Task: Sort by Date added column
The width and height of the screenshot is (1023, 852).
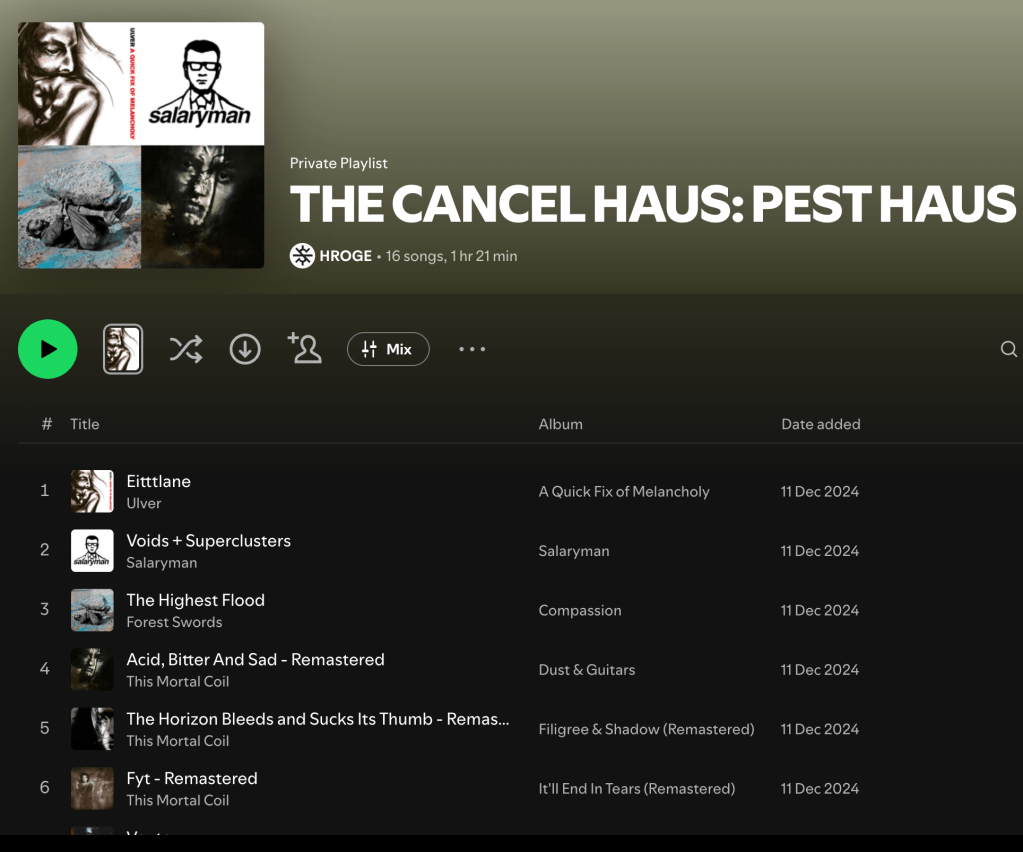Action: coord(820,424)
